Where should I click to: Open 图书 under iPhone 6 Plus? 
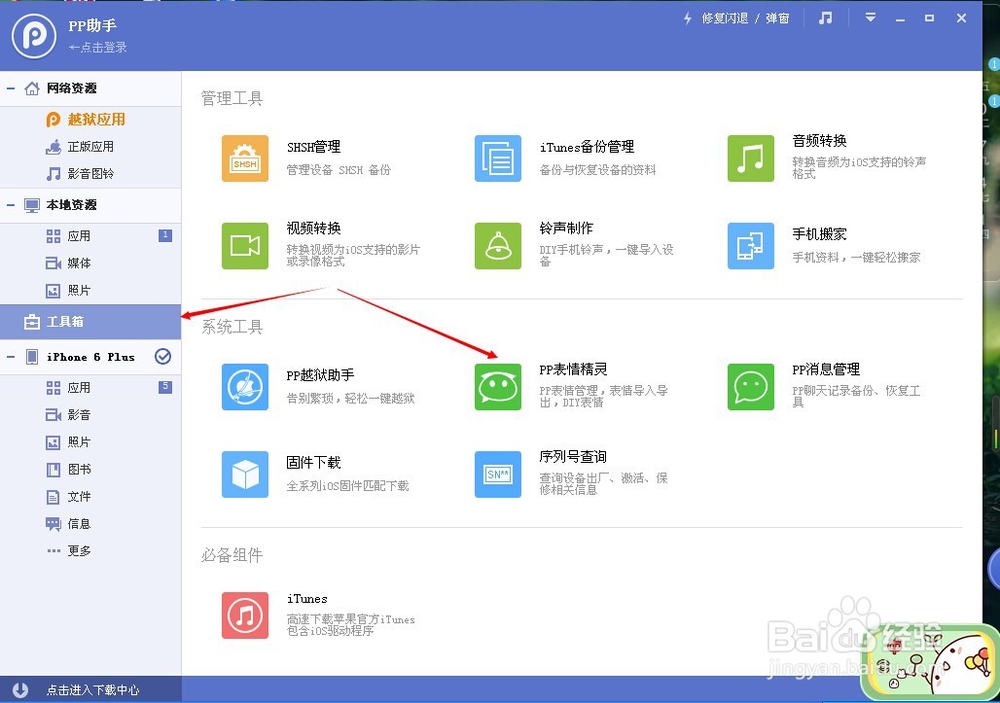(x=91, y=470)
